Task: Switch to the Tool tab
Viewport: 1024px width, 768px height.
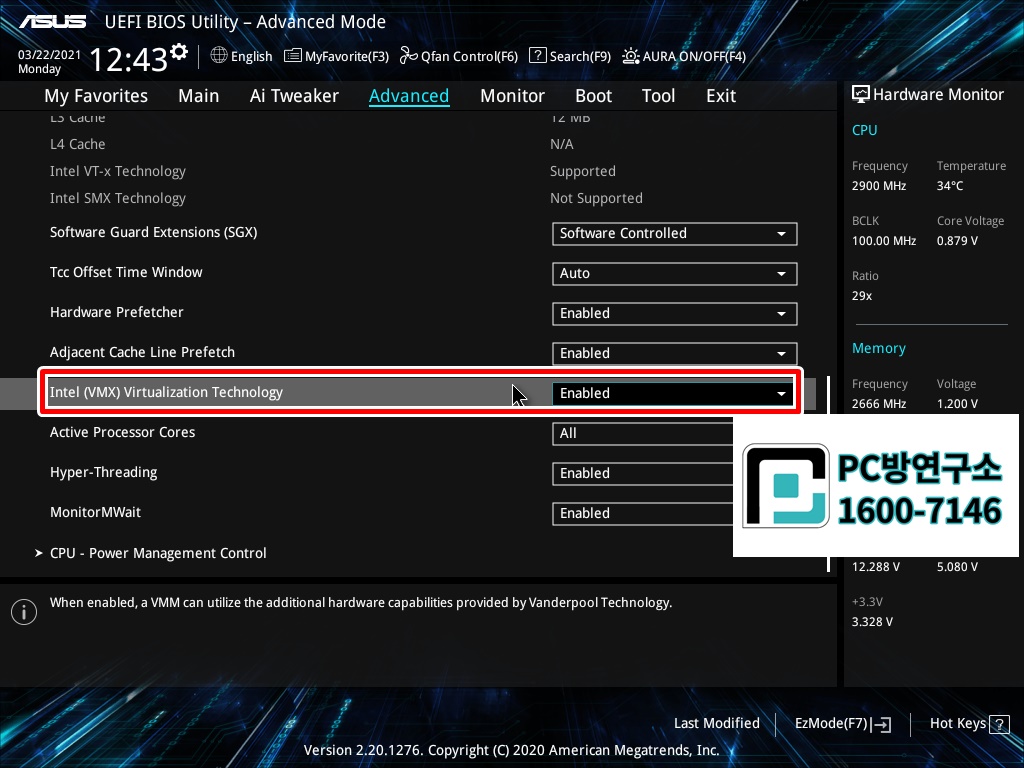Action: tap(658, 96)
